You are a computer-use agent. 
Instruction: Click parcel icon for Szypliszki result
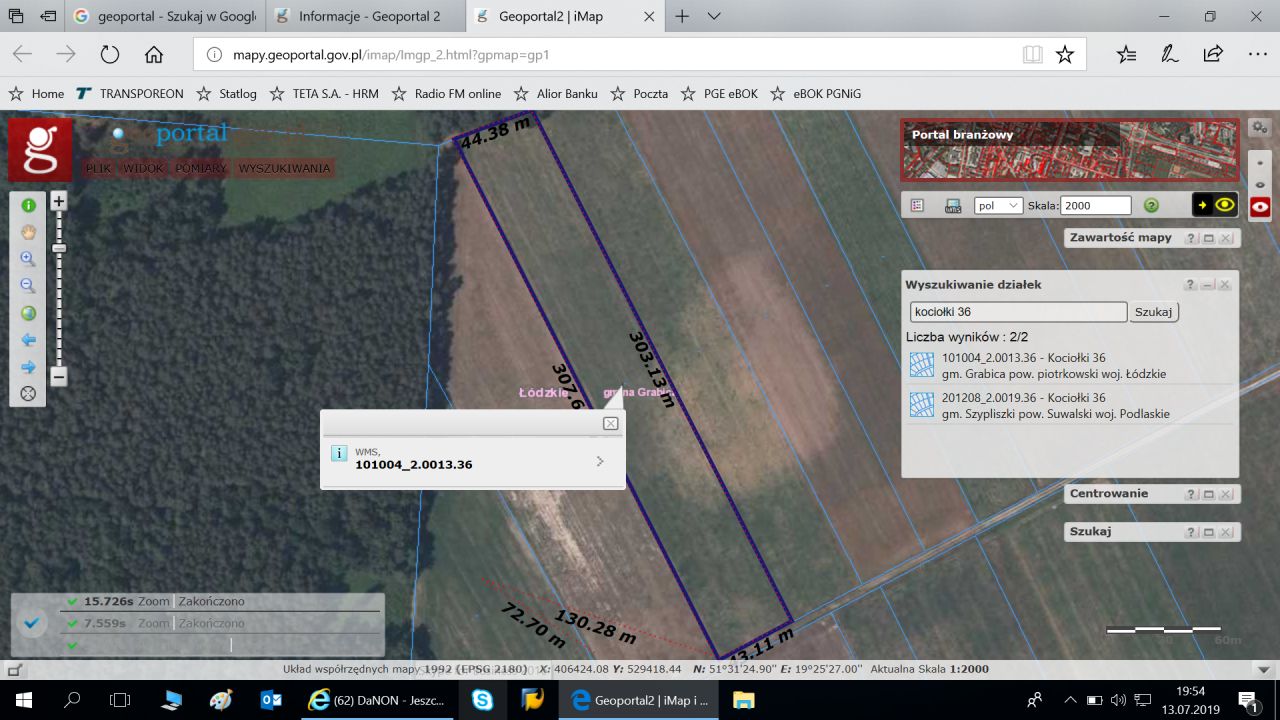point(922,405)
